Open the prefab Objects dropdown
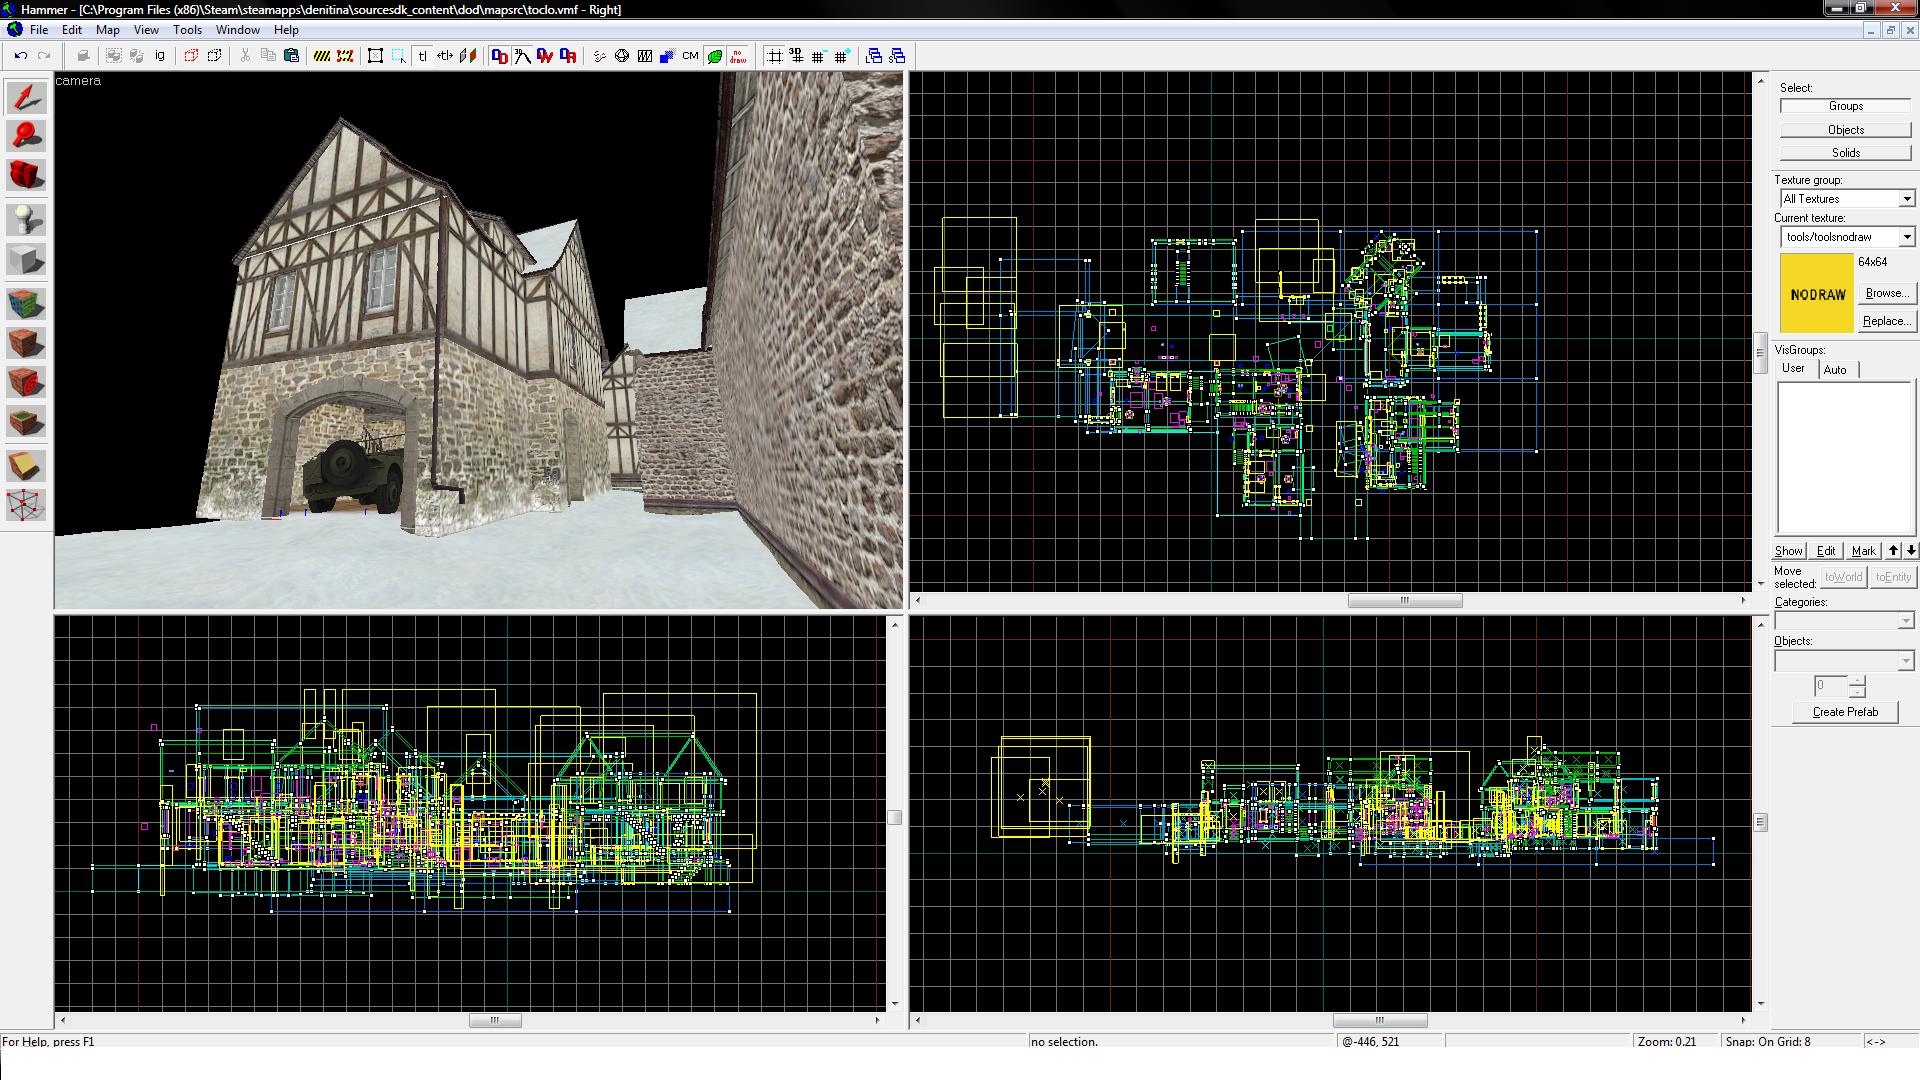Viewport: 1920px width, 1080px height. point(1905,660)
